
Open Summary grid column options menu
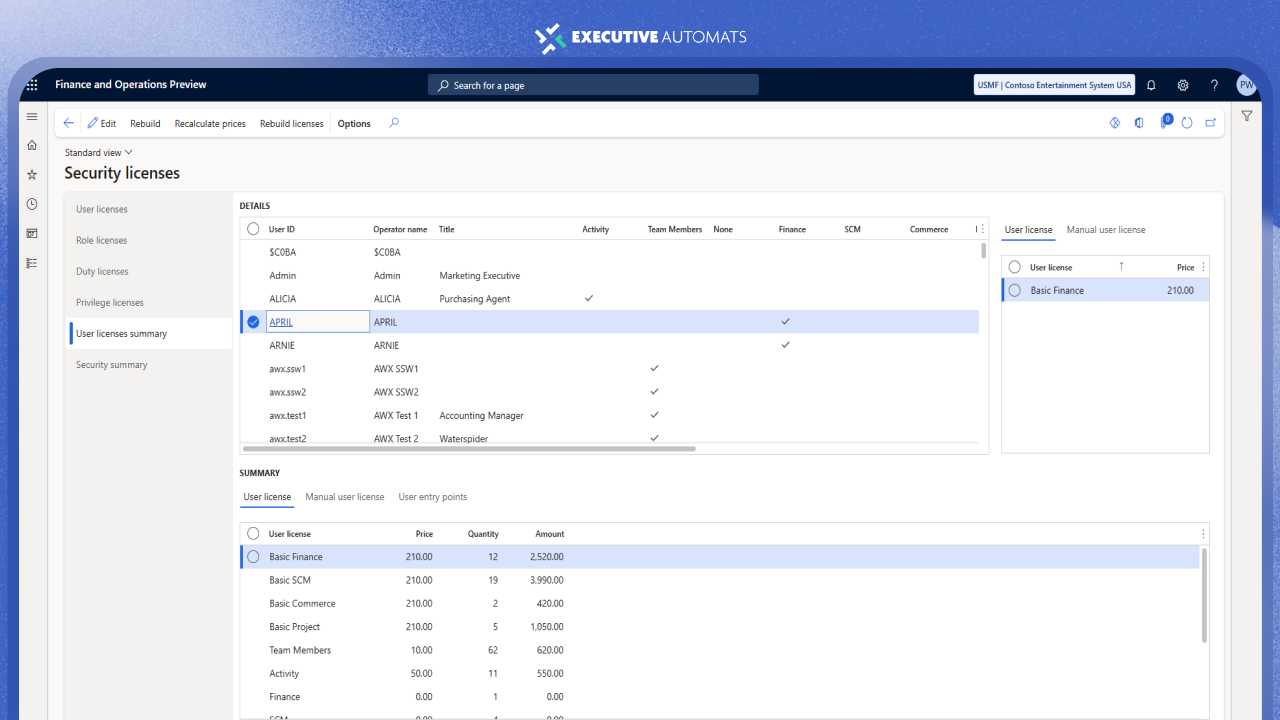1203,534
